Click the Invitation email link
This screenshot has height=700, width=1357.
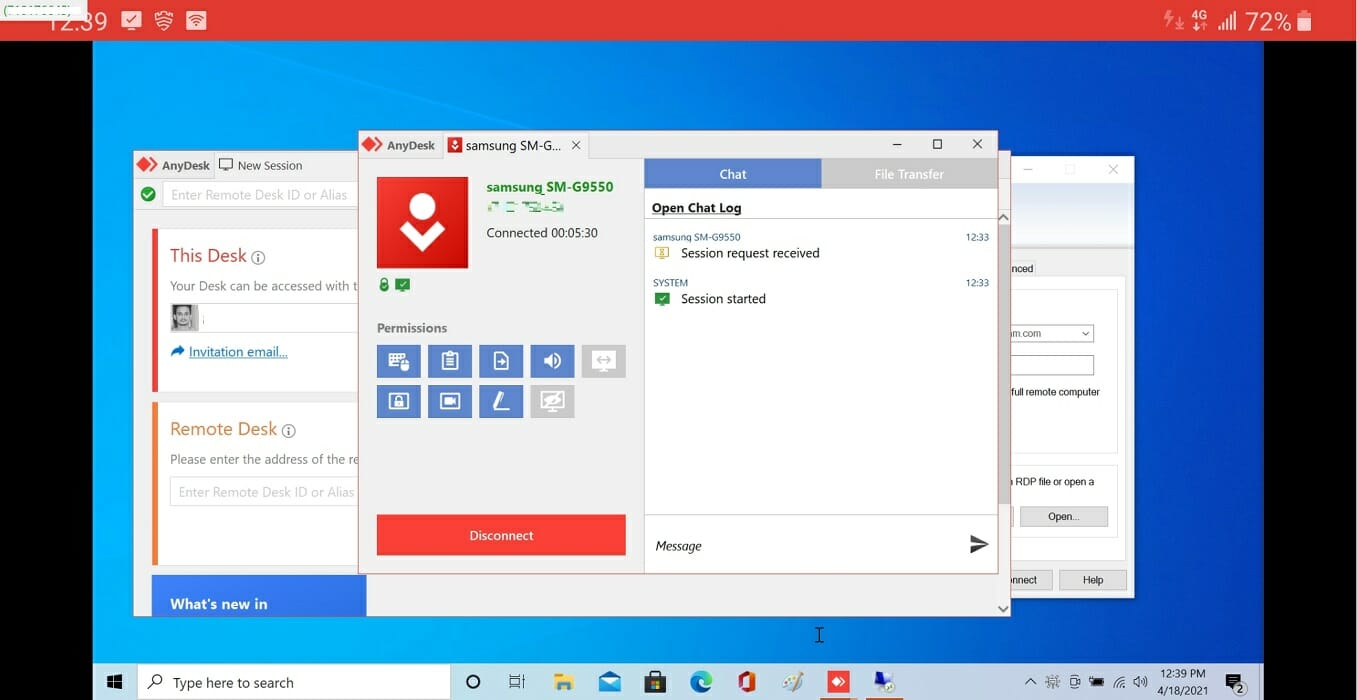coord(238,352)
